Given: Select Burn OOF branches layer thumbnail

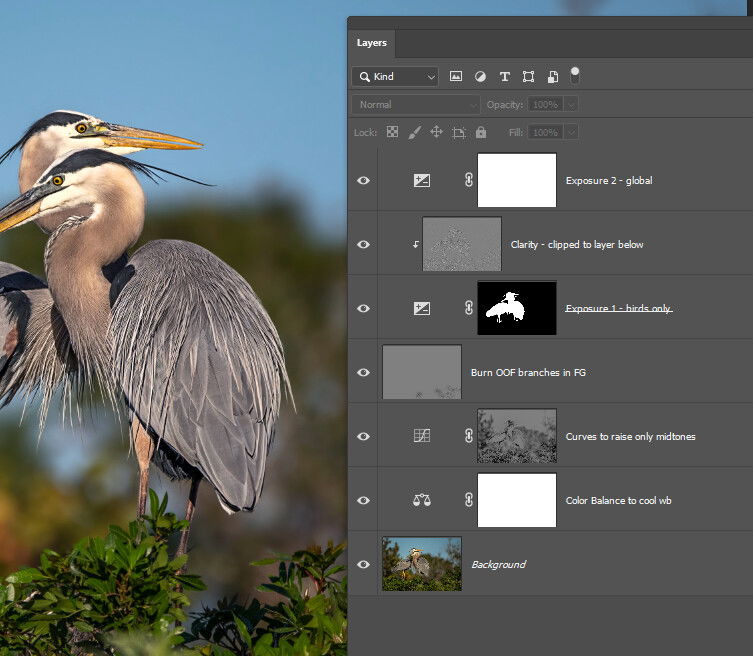Looking at the screenshot, I should (422, 372).
